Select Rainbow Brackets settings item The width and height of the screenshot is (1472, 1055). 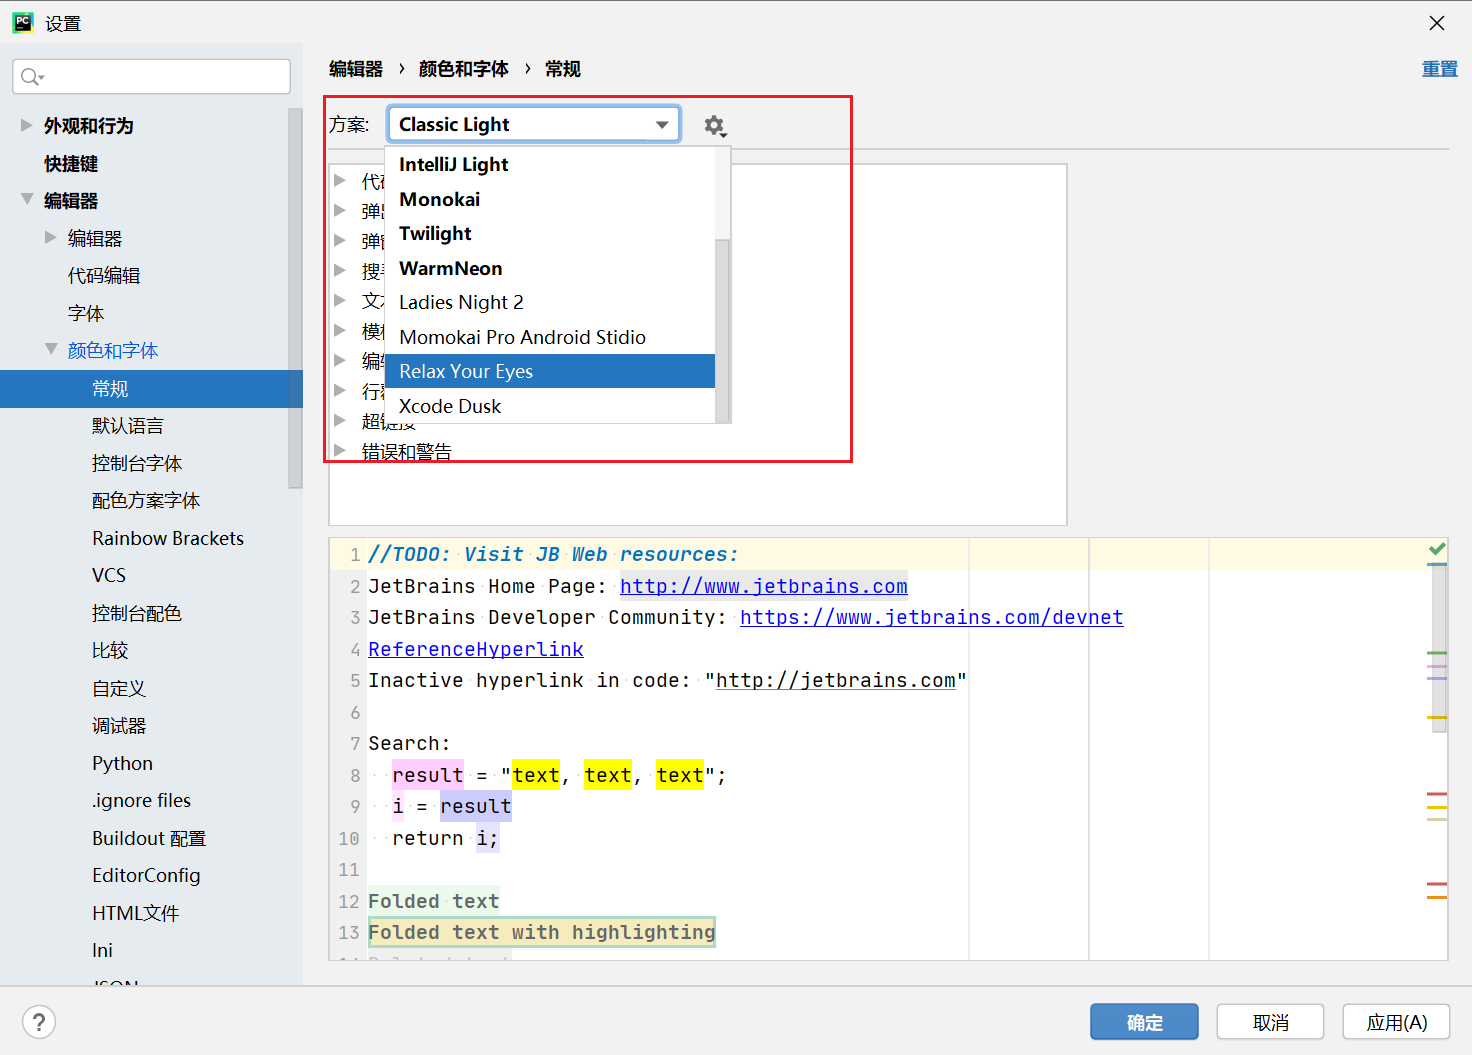168,538
